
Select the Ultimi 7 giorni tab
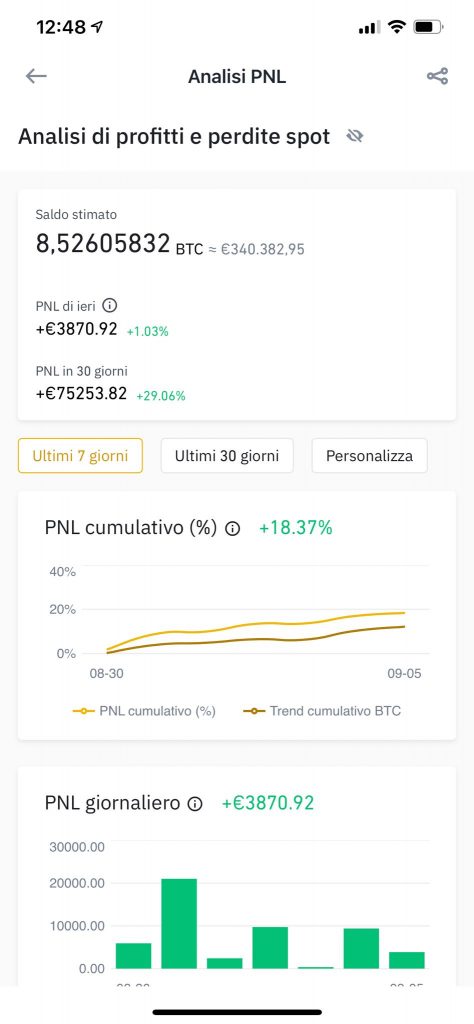tap(80, 456)
